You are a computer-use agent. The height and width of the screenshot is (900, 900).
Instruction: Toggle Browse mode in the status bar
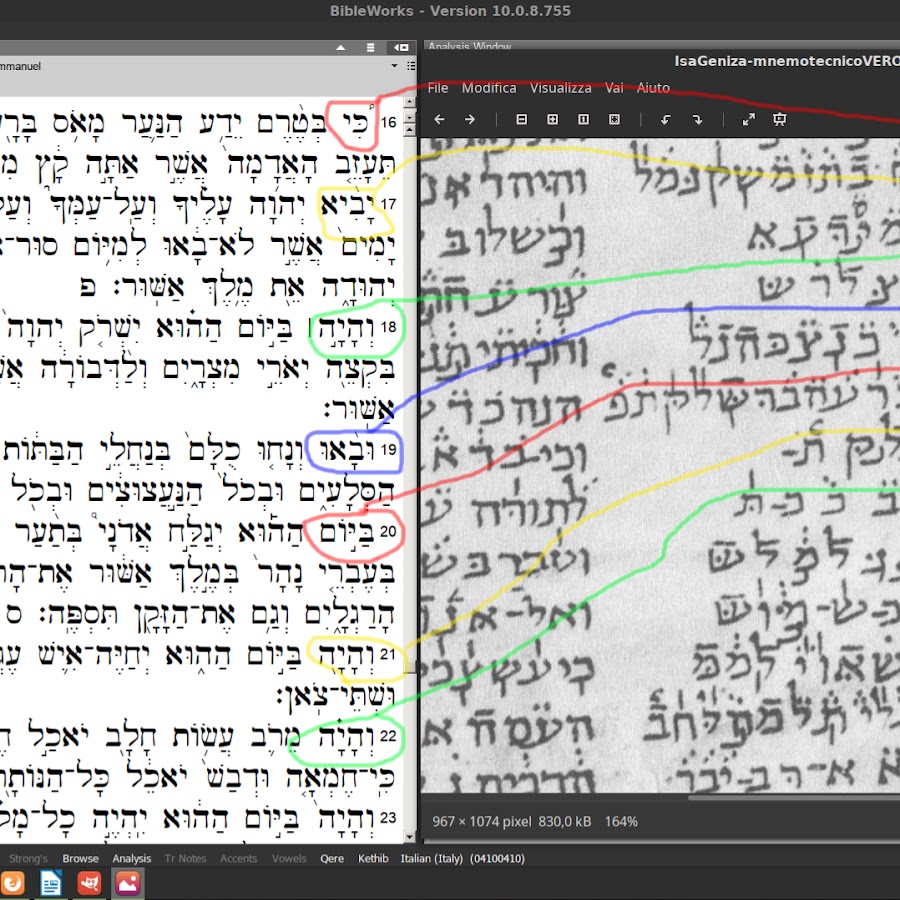[80, 858]
